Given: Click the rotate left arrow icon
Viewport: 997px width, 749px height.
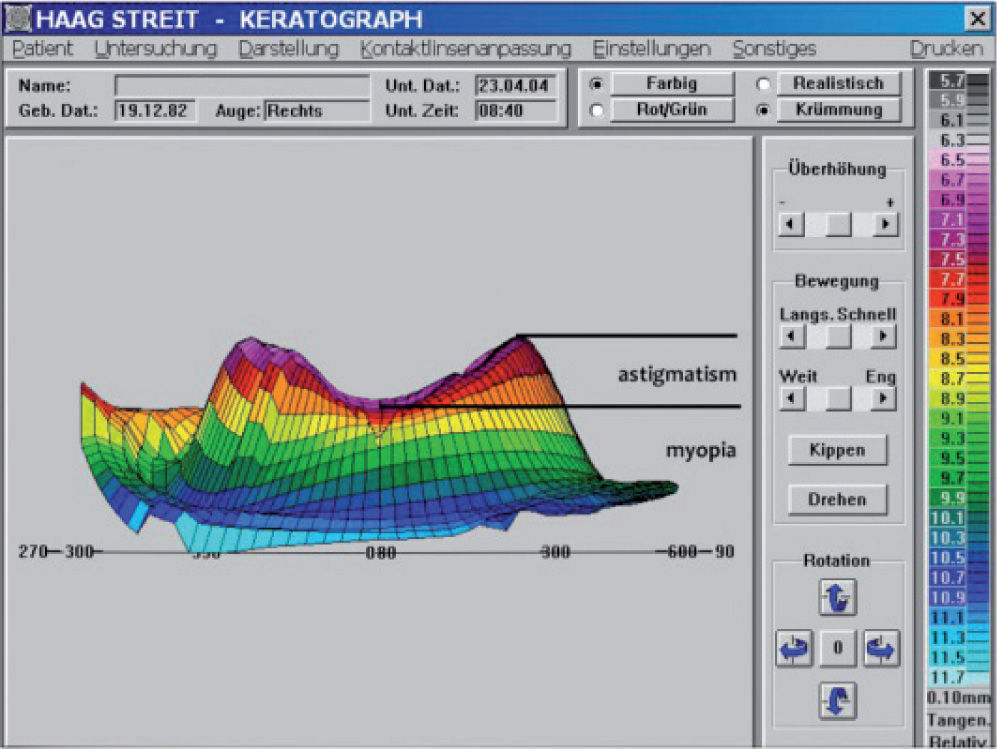Looking at the screenshot, I should point(793,649).
